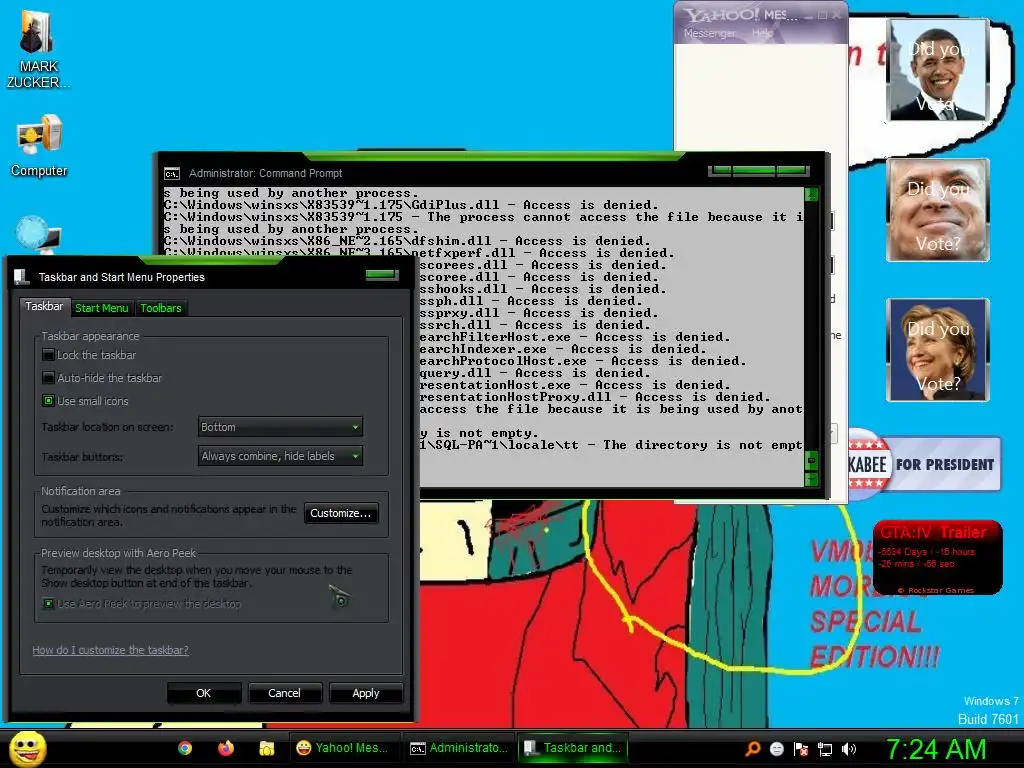
Task: Click the Hillary Clinton Did you Vote gadget
Action: click(938, 350)
